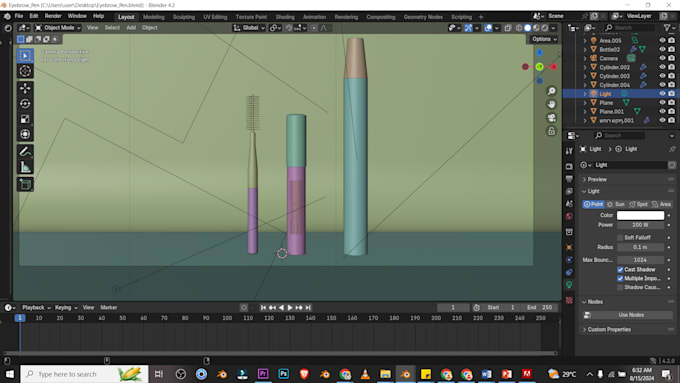Enable Shadow Caustics checkbox
The width and height of the screenshot is (680, 383).
pos(620,287)
